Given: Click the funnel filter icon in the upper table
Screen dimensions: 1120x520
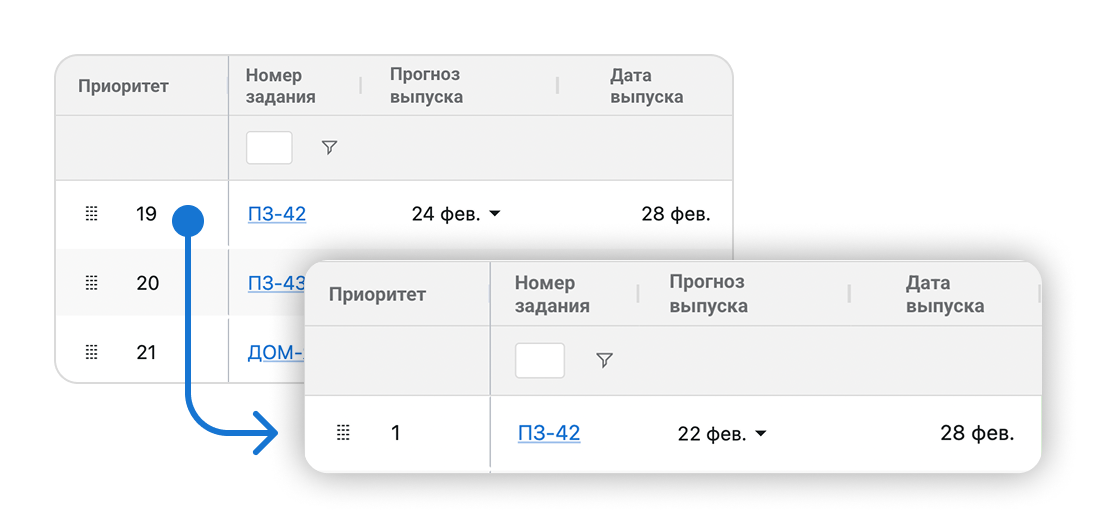Looking at the screenshot, I should pyautogui.click(x=329, y=147).
